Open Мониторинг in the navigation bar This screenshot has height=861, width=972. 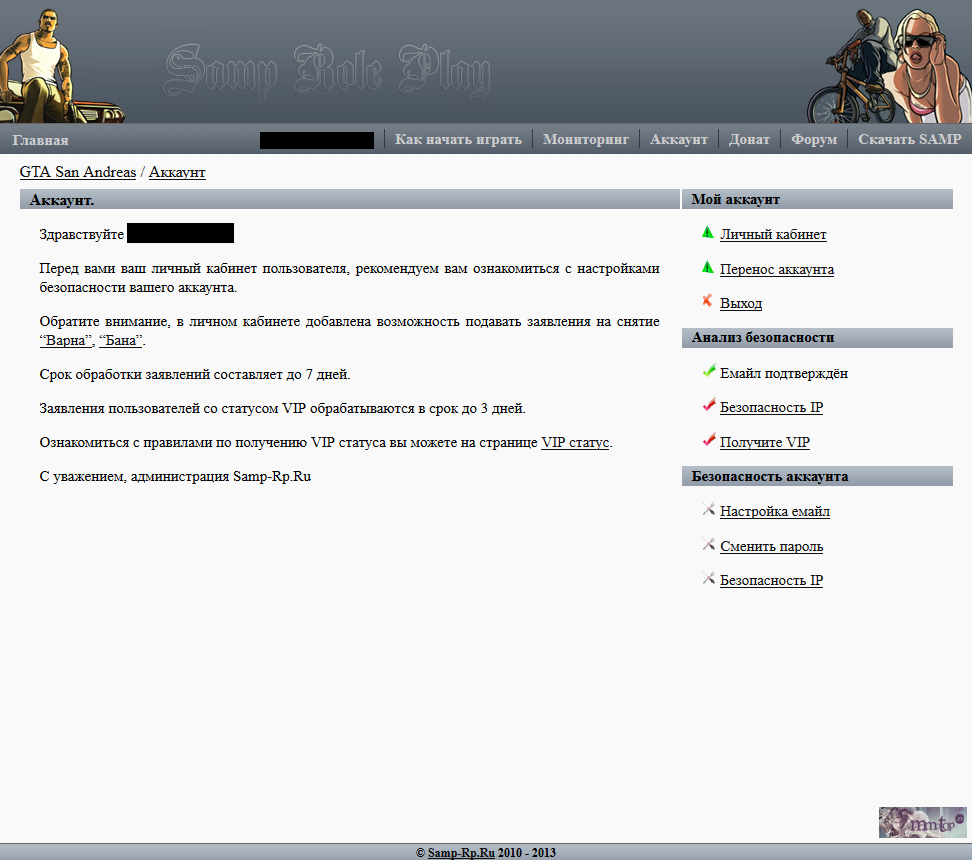(586, 139)
